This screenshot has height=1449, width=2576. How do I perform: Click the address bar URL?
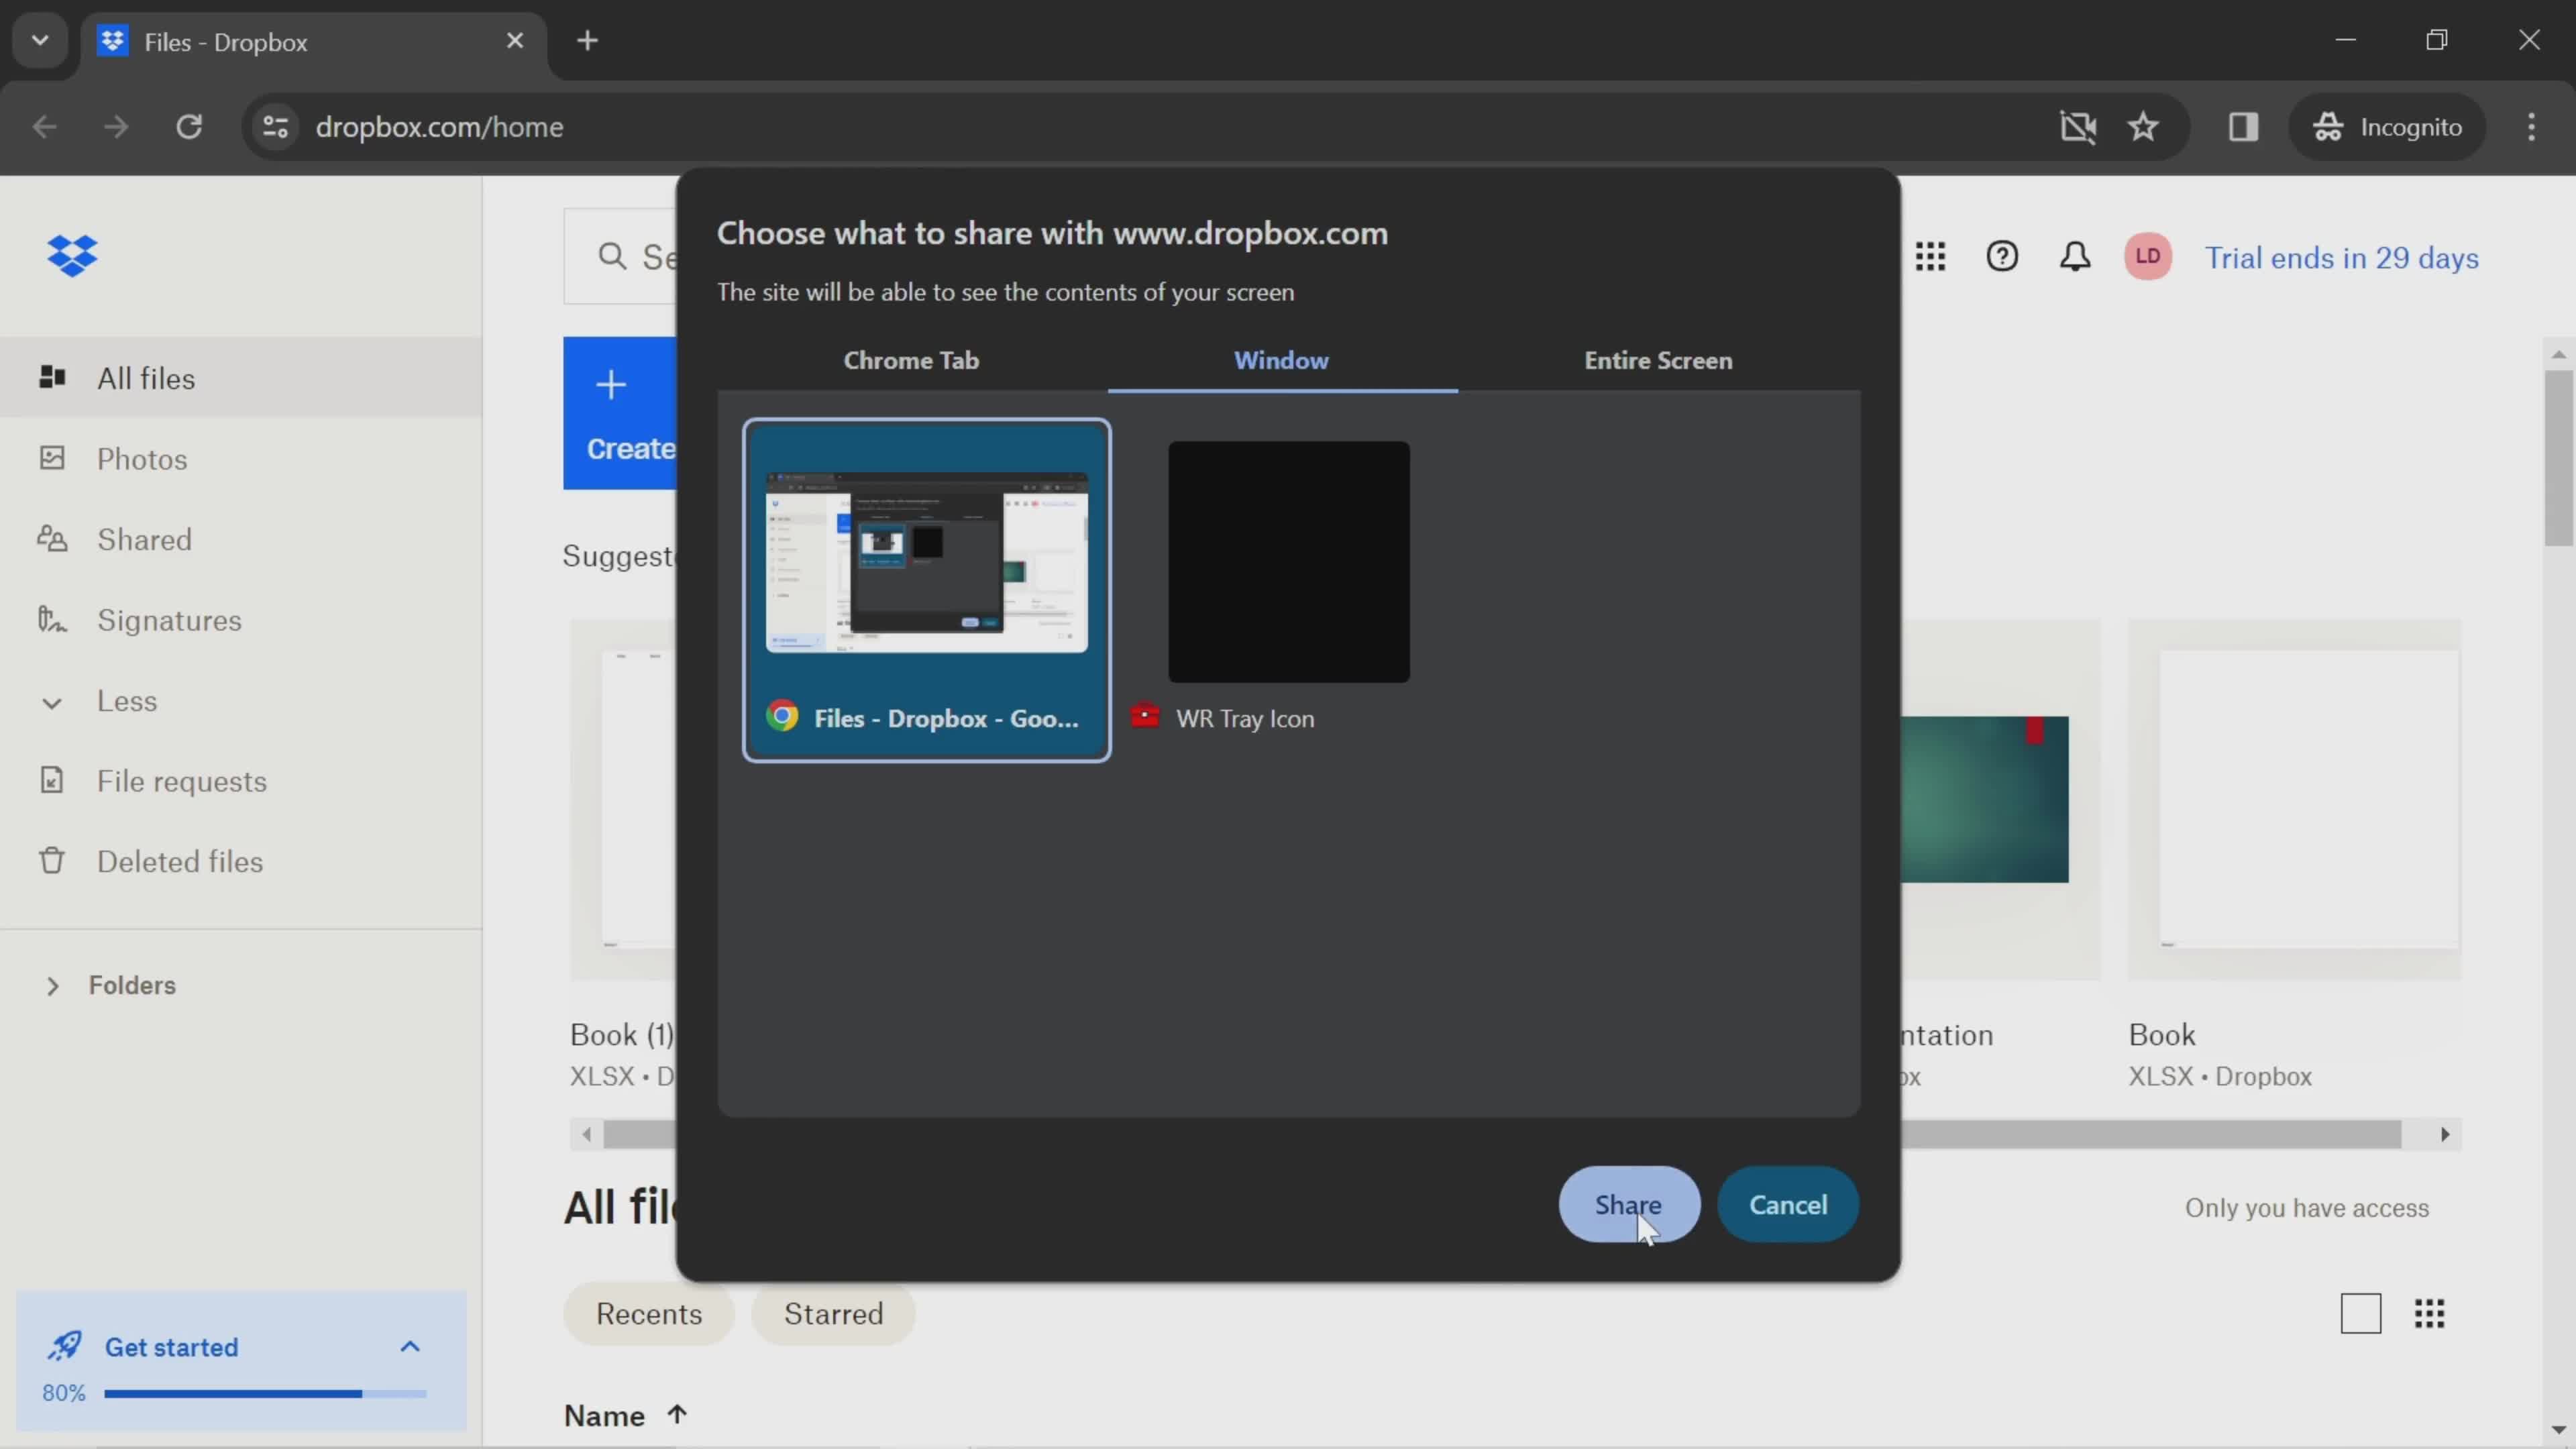[439, 127]
